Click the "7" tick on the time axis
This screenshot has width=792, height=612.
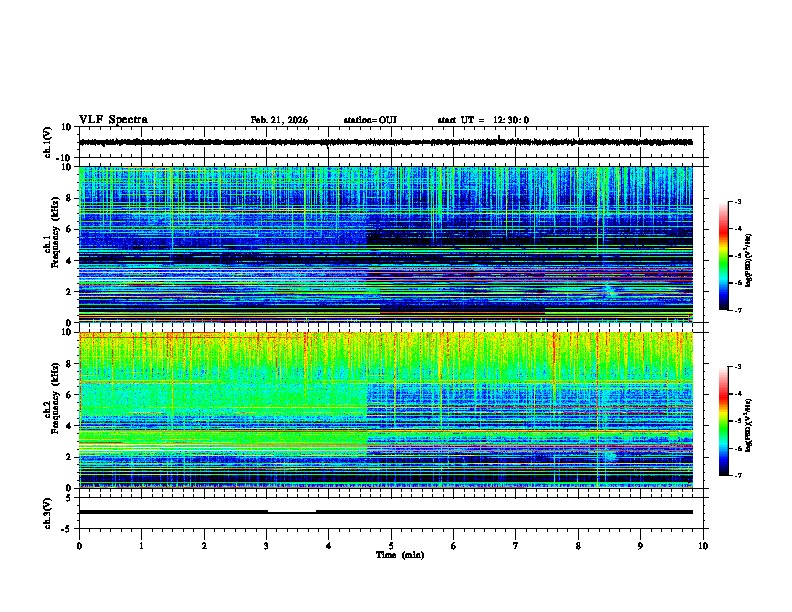516,546
